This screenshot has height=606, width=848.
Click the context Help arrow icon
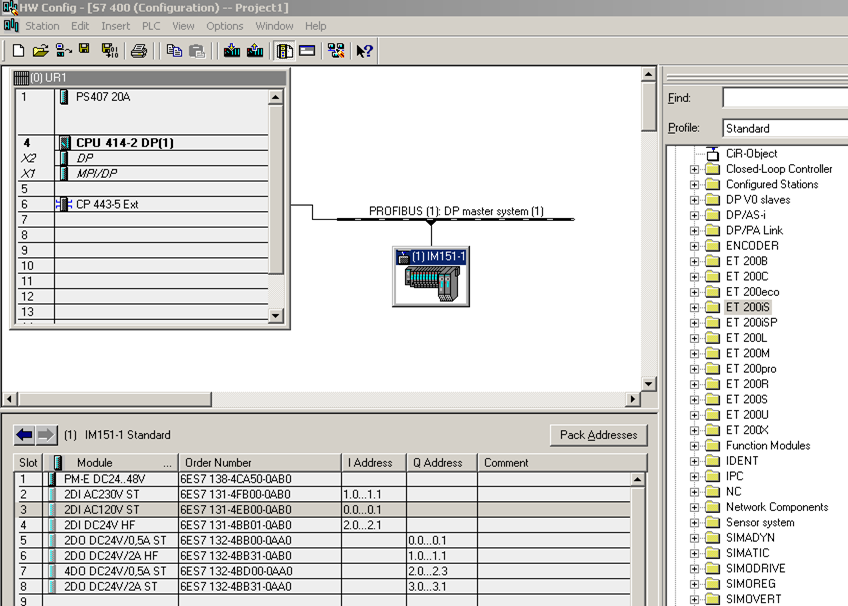pos(364,50)
